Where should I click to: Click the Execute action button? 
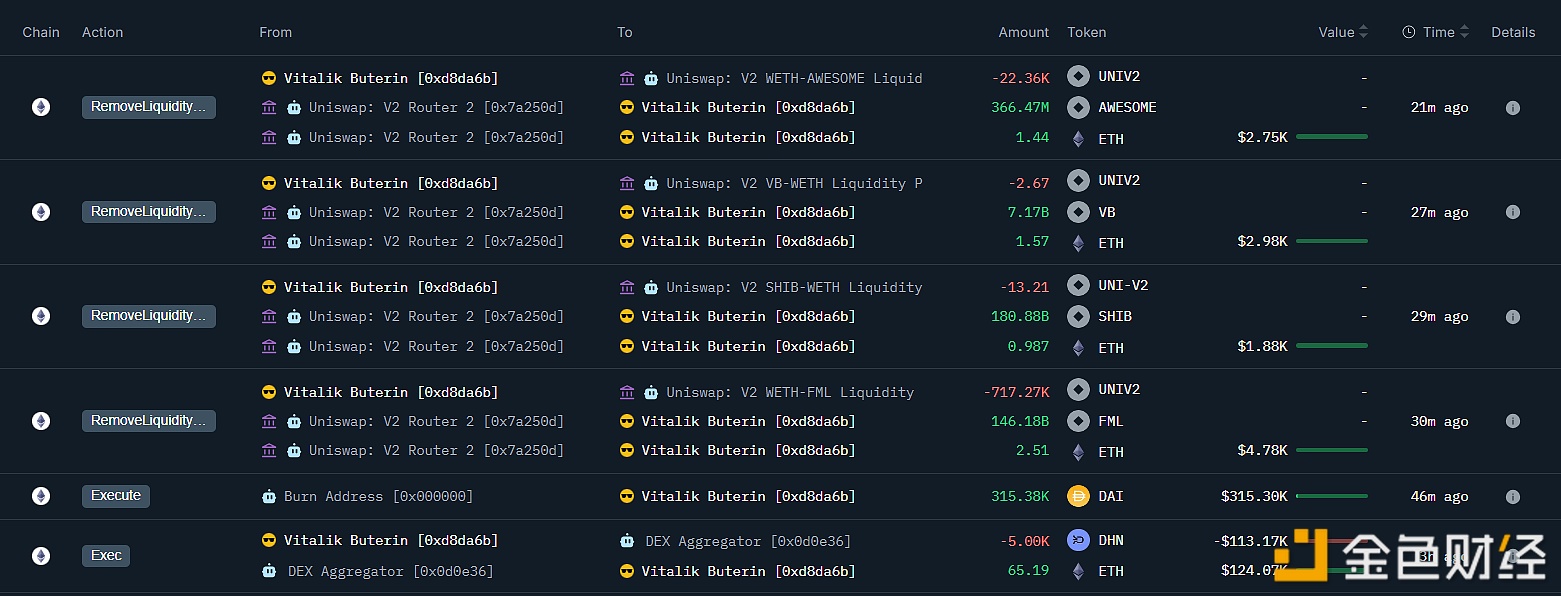pyautogui.click(x=116, y=496)
